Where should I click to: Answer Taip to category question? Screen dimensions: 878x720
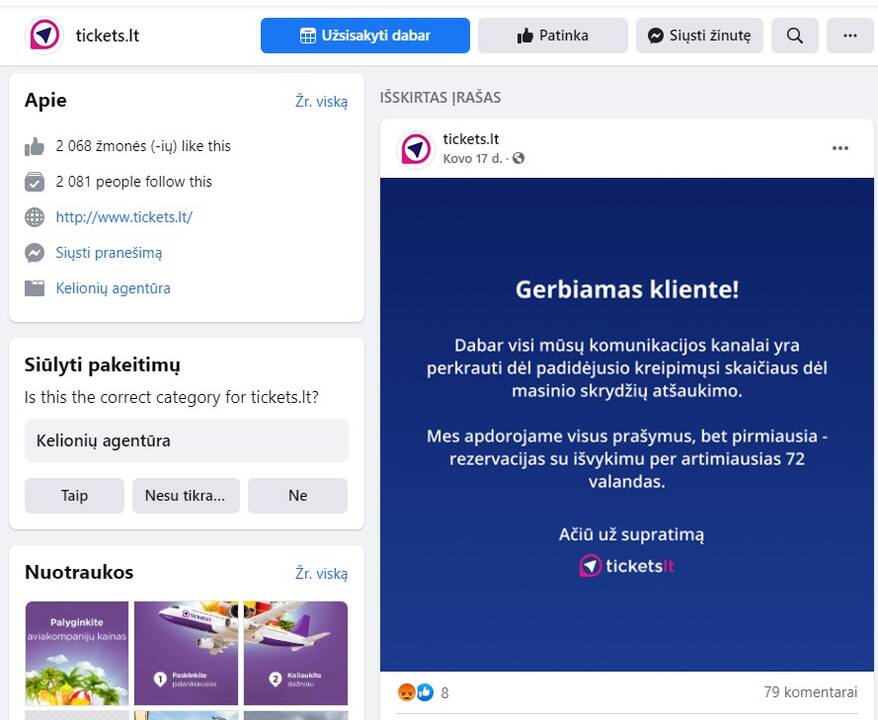(x=74, y=495)
